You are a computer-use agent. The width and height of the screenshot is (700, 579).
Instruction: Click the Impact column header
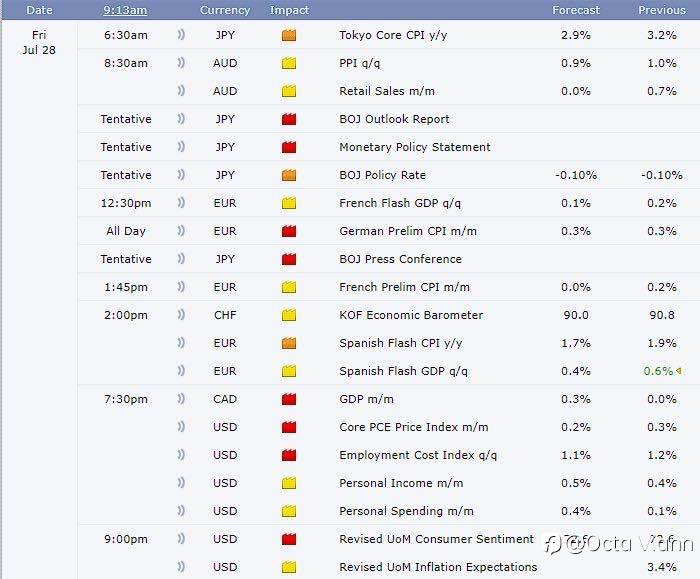289,10
